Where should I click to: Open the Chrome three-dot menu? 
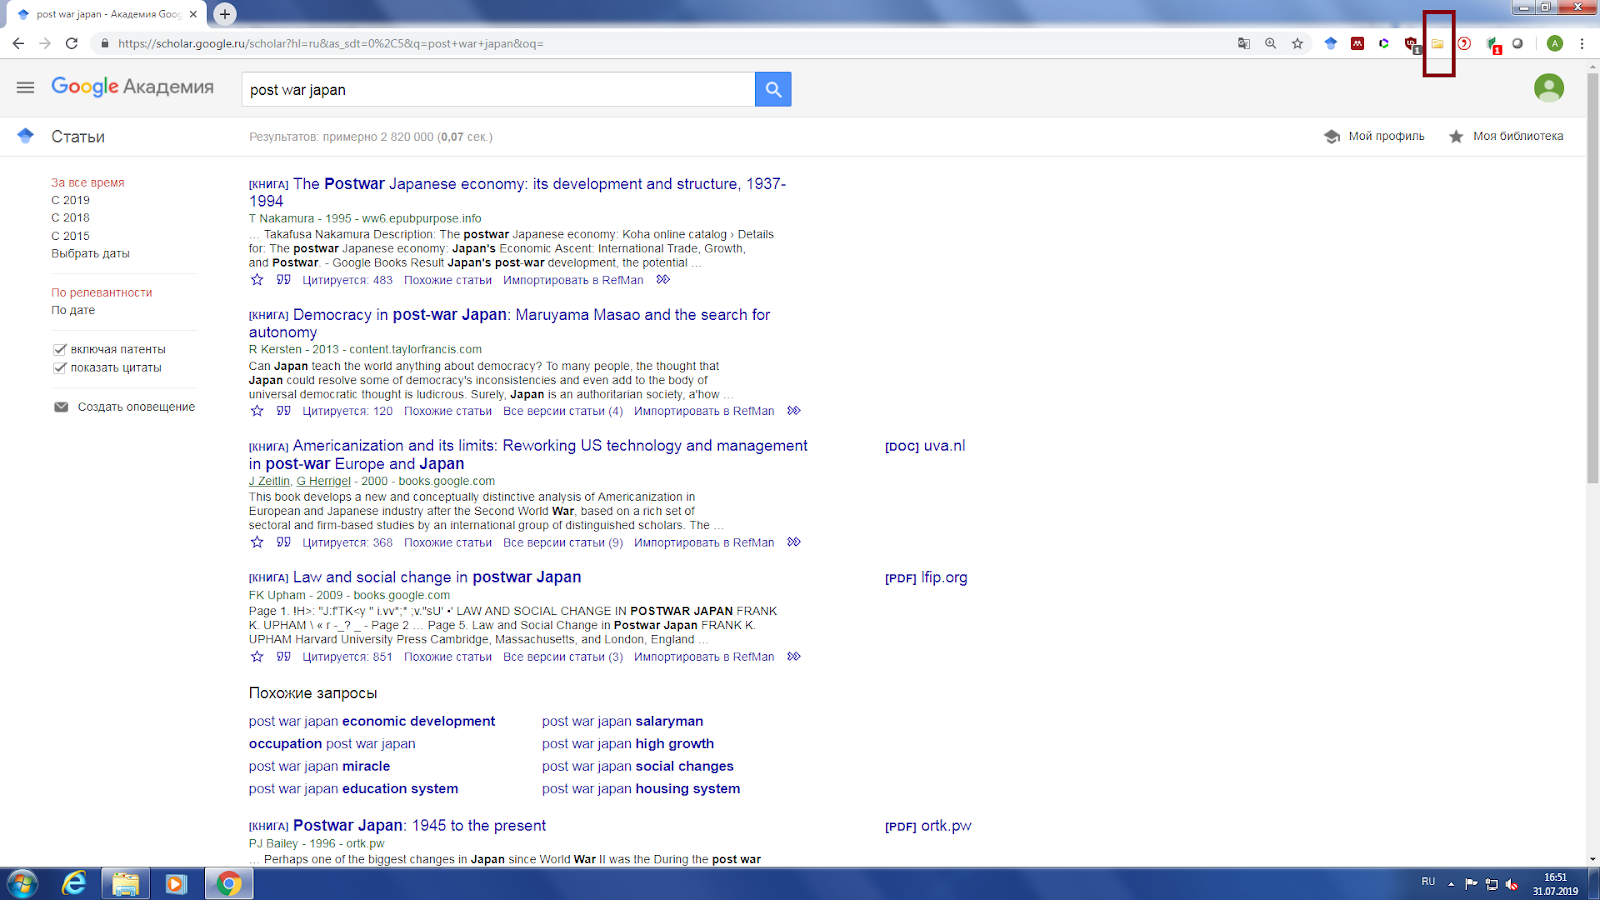pos(1582,43)
